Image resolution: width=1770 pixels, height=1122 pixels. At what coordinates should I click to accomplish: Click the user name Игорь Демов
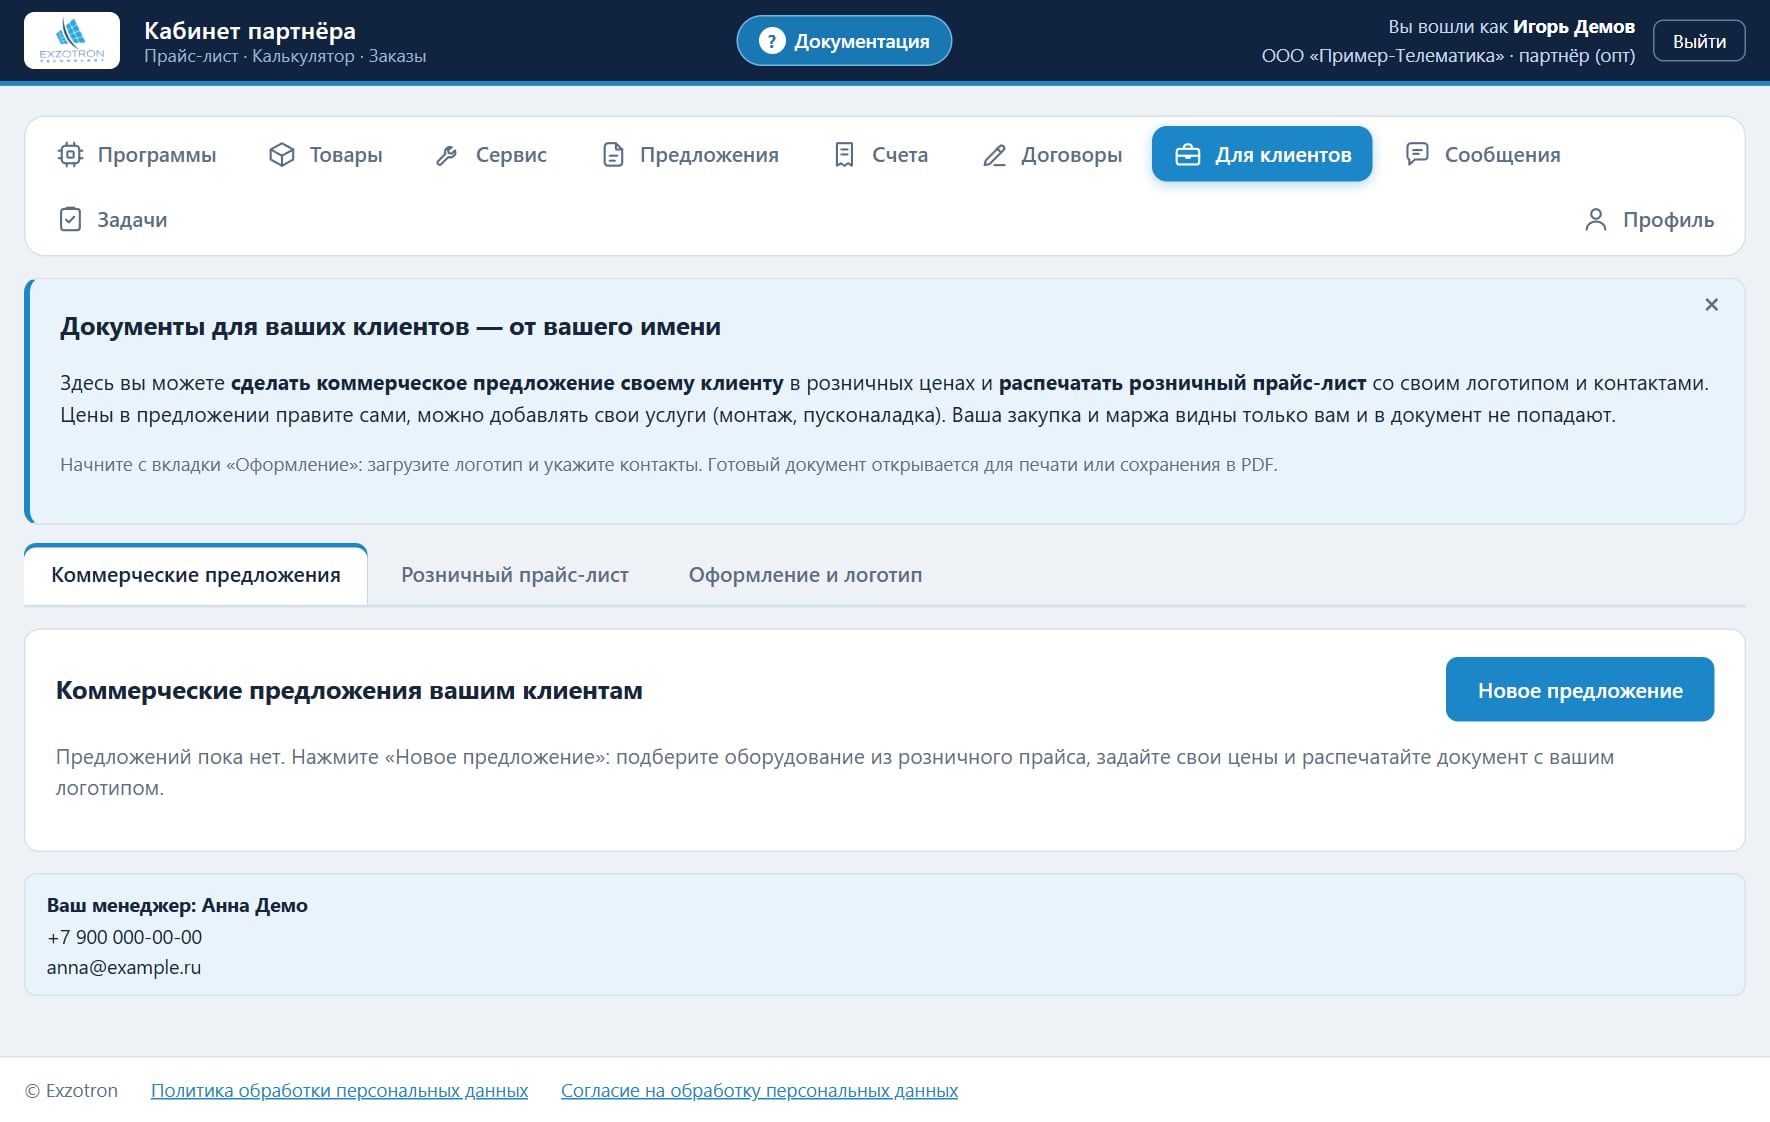[1573, 27]
